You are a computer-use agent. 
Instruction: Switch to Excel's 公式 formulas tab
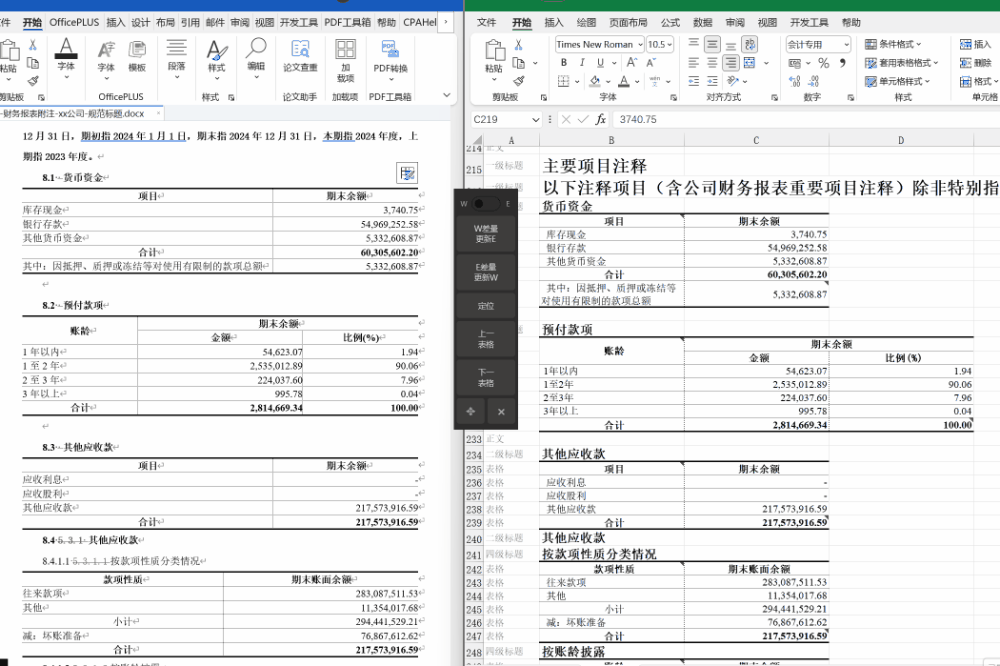[x=670, y=22]
